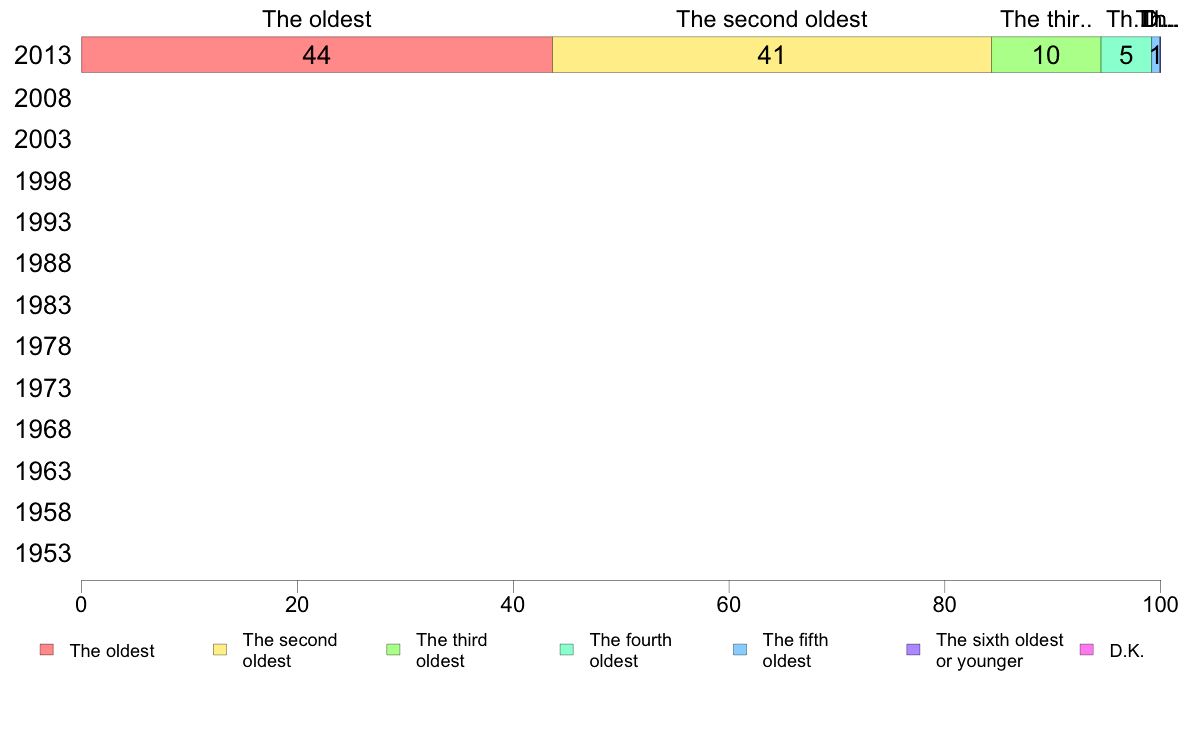Click the teal 'The fourth oldest' legend swatch
1188x736 pixels.
click(x=567, y=650)
